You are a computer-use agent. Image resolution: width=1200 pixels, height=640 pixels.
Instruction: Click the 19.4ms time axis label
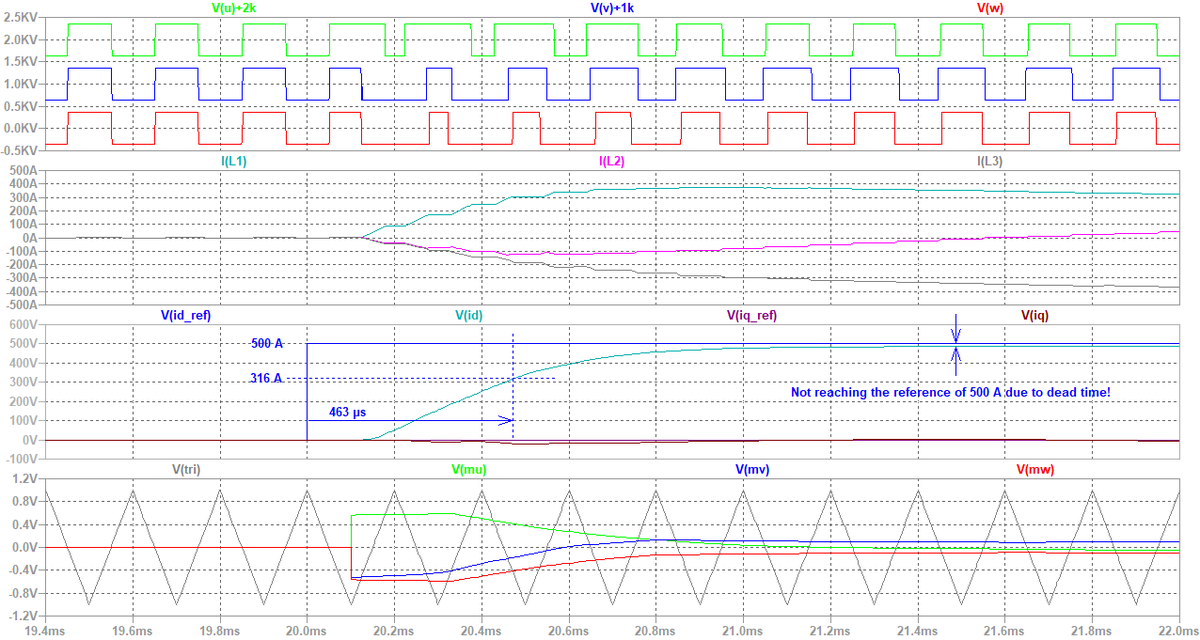[43, 630]
